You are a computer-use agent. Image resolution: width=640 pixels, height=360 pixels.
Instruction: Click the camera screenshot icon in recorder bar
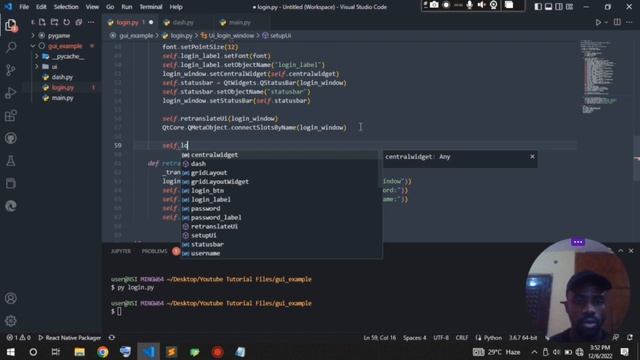(x=434, y=5)
